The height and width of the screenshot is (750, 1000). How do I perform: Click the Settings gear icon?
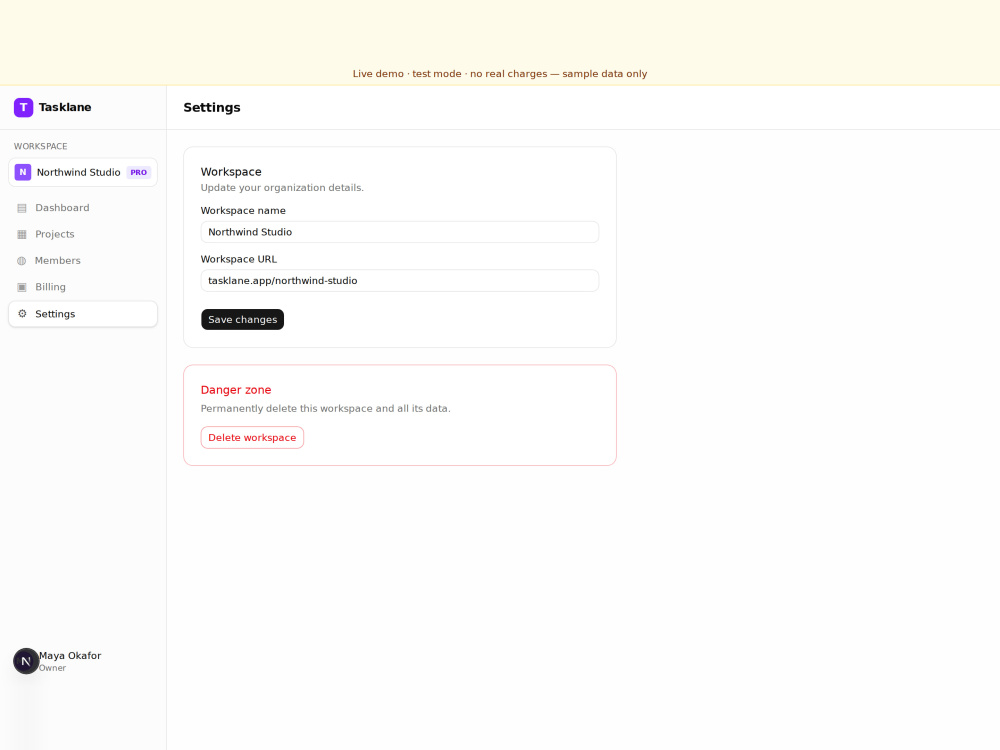point(22,314)
